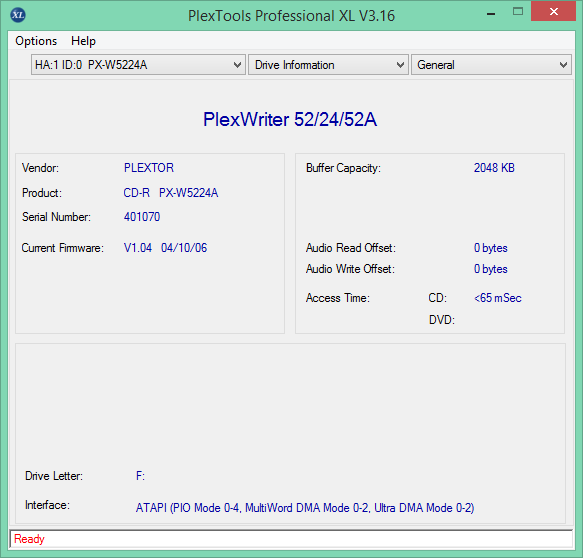Click the Audio Read Offset value
The image size is (583, 558).
pyautogui.click(x=490, y=248)
